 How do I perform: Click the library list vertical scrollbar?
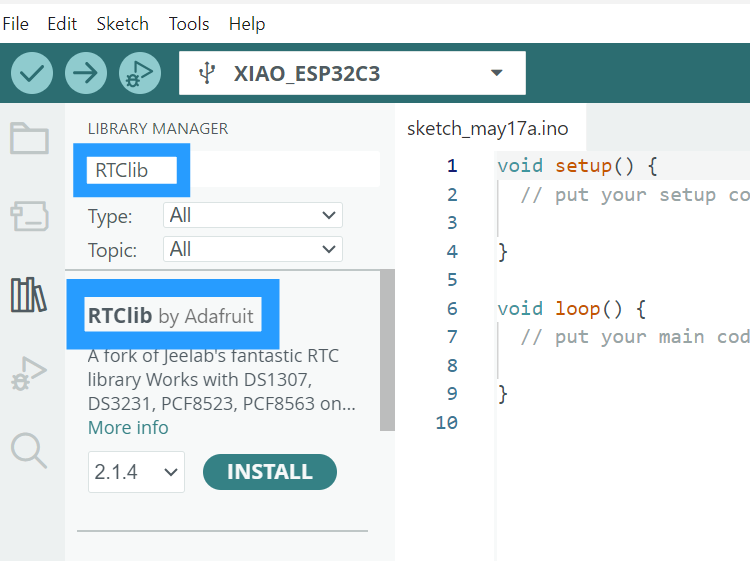pyautogui.click(x=387, y=351)
